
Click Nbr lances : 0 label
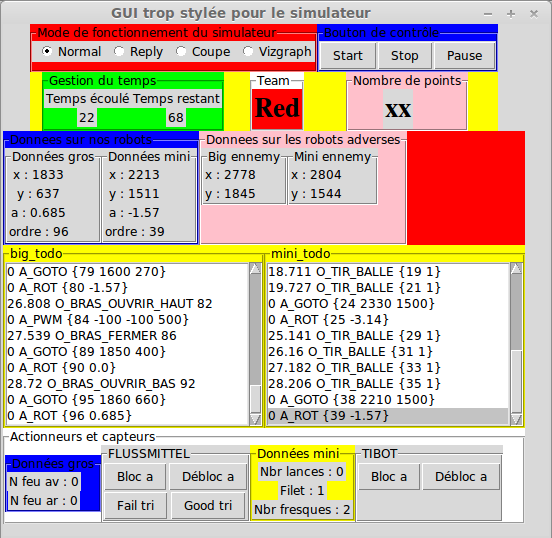tap(302, 472)
